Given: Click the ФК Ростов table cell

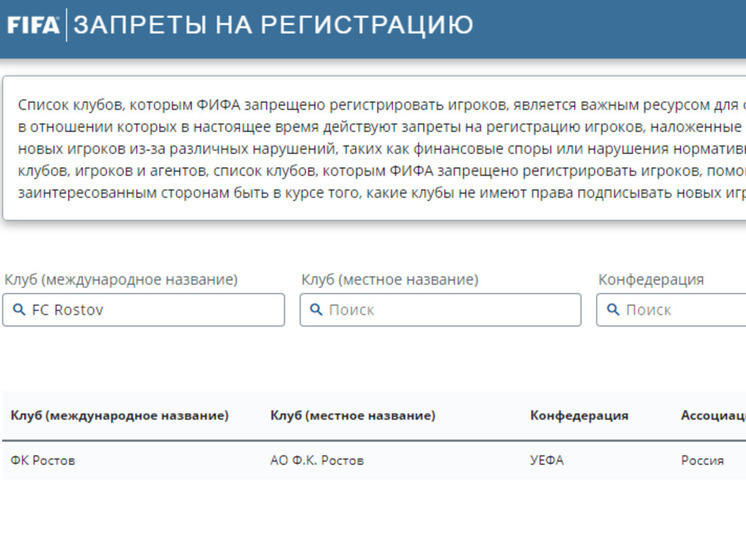Looking at the screenshot, I should pos(43,460).
